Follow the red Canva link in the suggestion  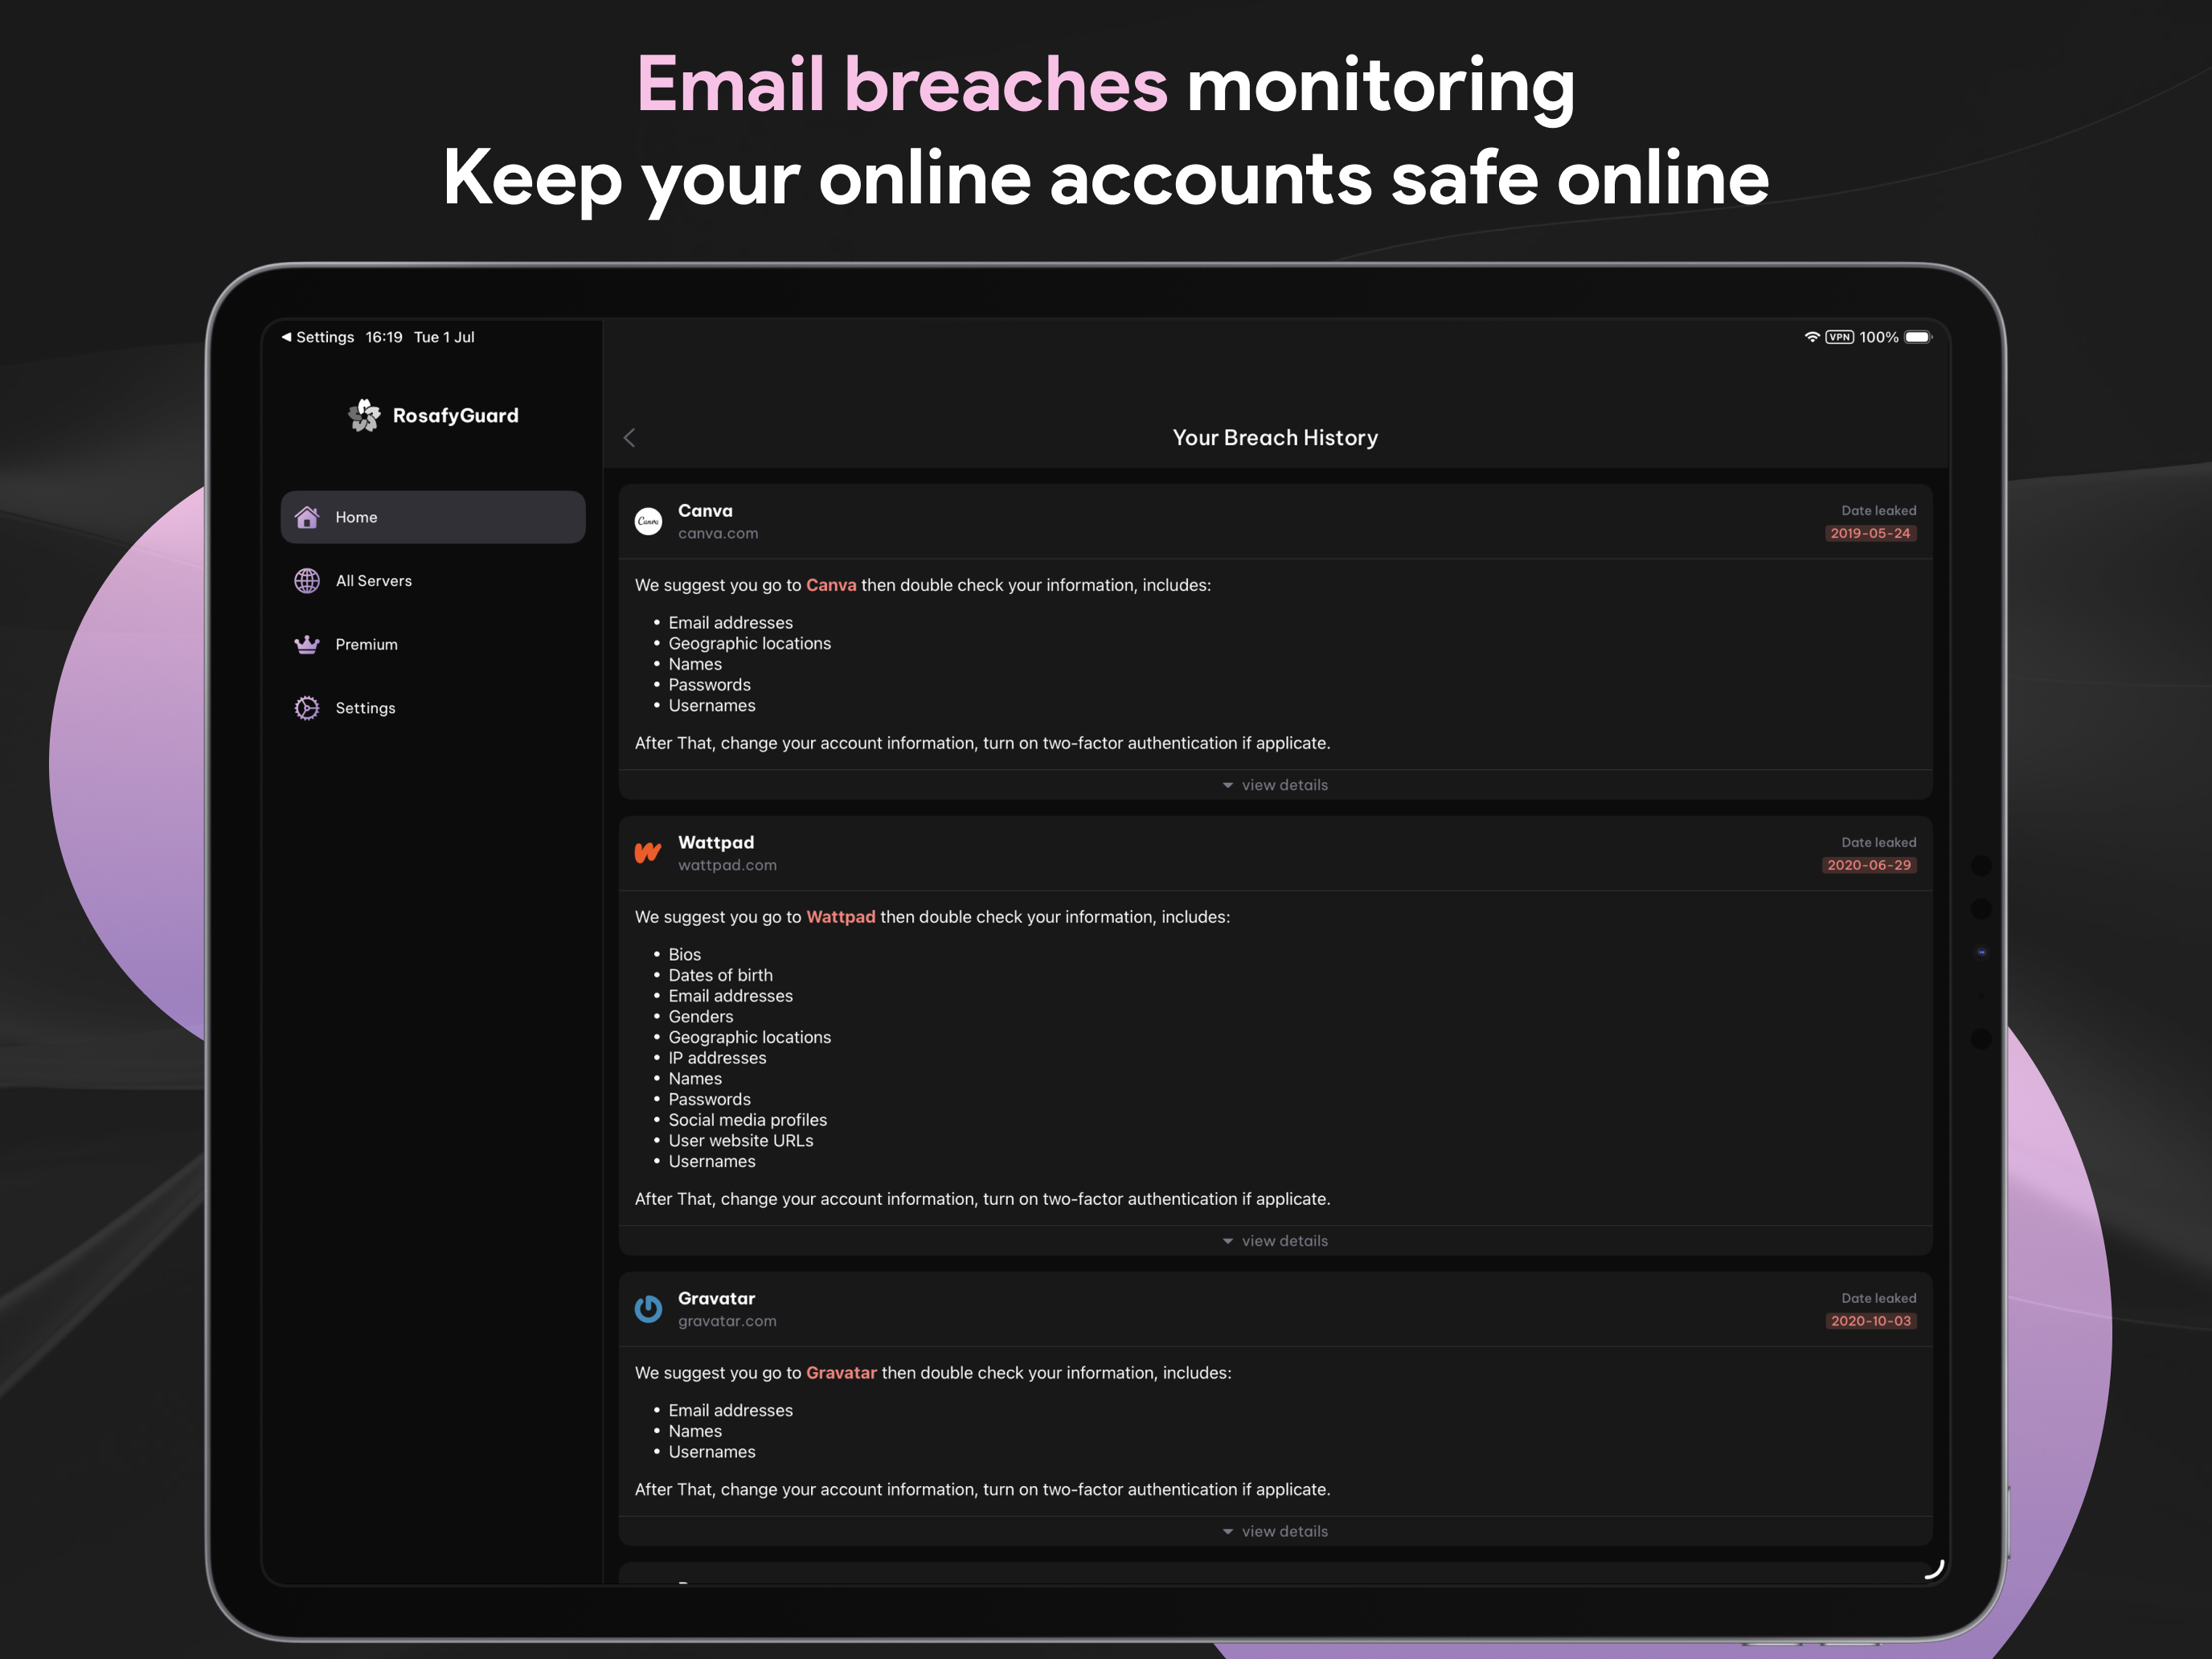(x=831, y=585)
